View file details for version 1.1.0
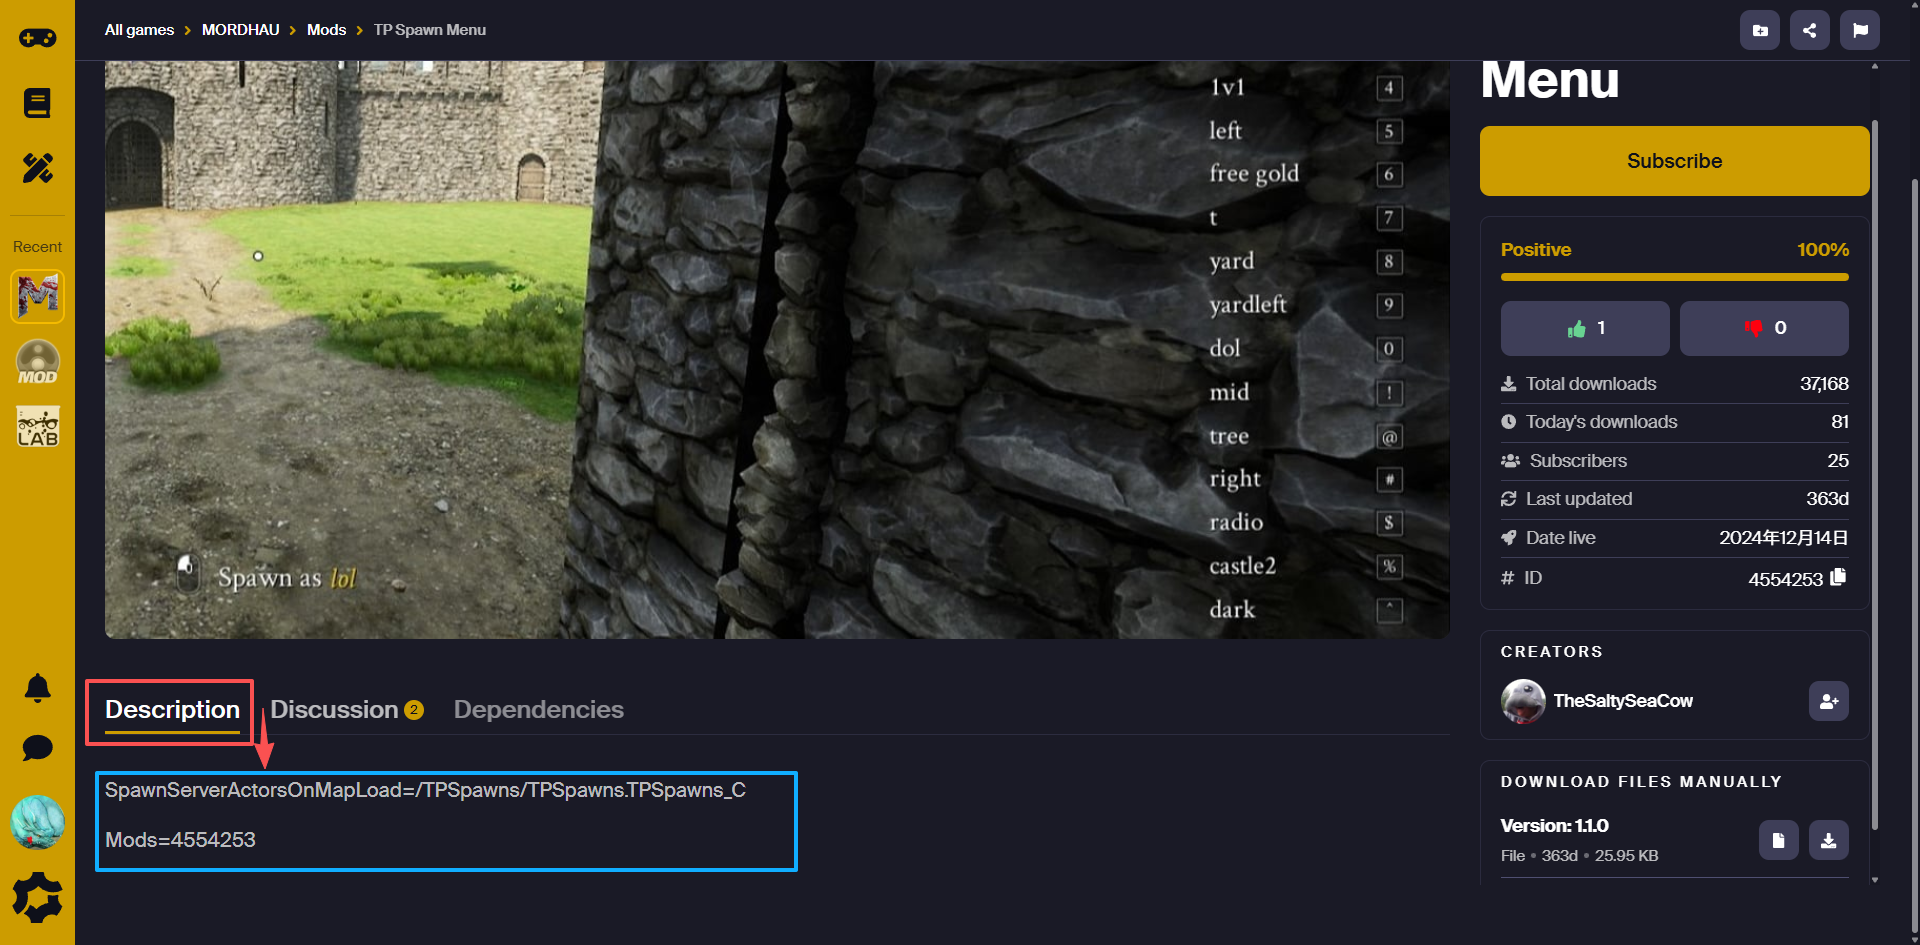The image size is (1920, 945). pos(1778,840)
